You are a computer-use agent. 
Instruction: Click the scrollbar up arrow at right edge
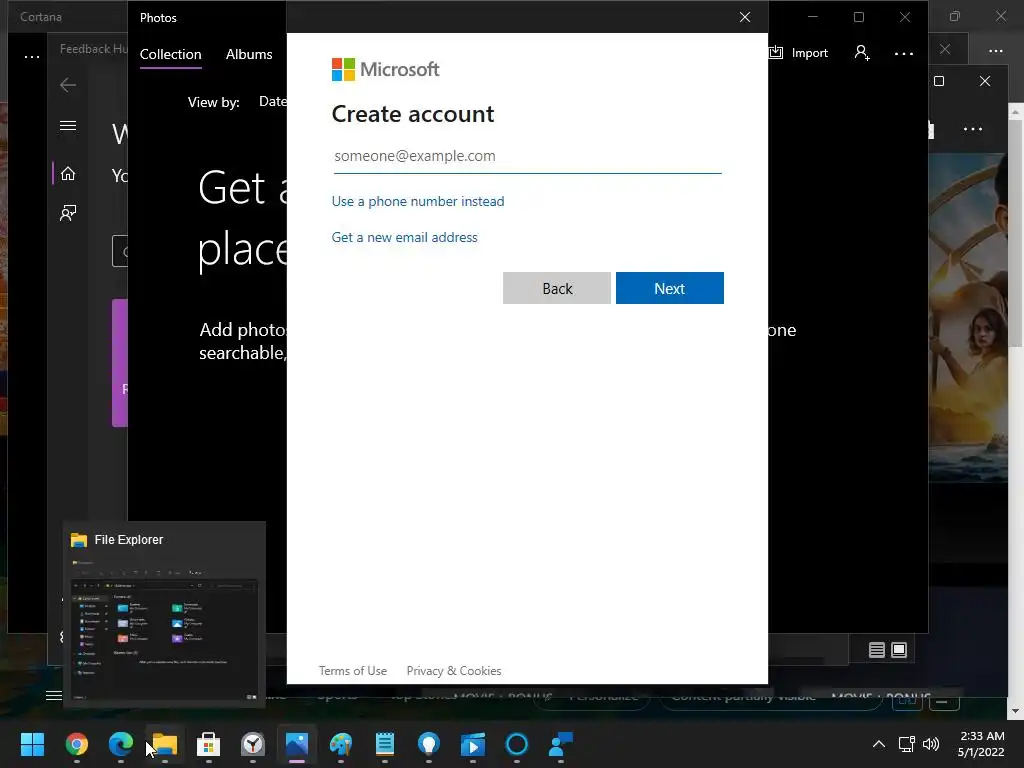[x=1016, y=112]
